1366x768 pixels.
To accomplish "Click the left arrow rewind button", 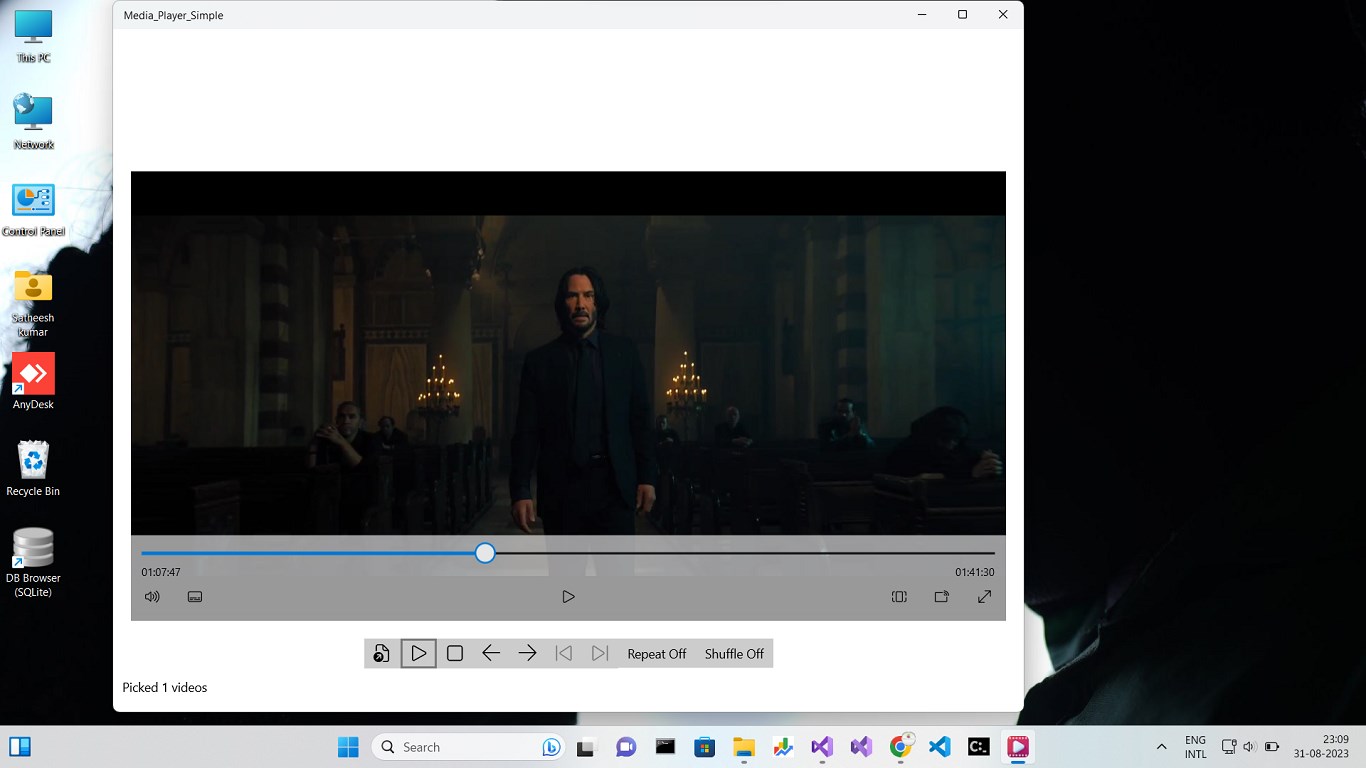I will tap(491, 654).
